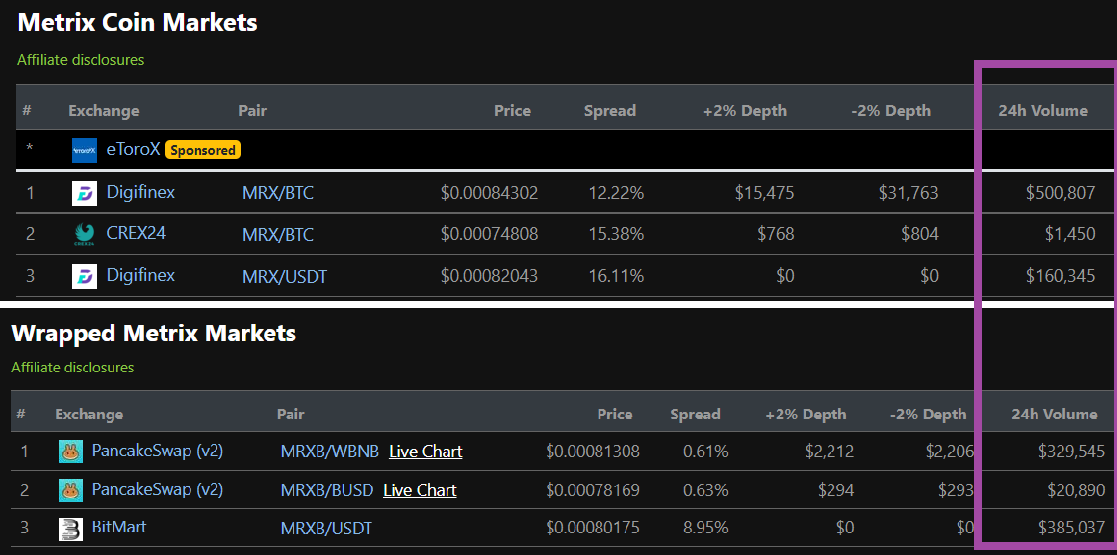Click spread value 12.22%

(616, 193)
